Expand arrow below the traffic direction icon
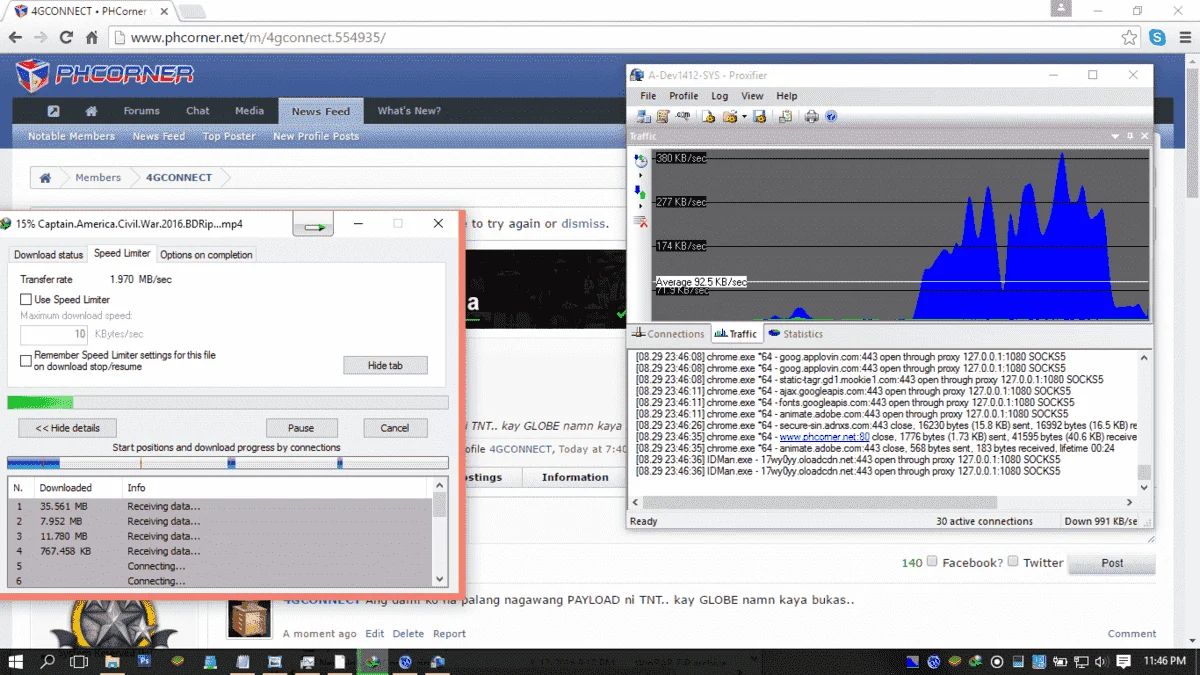The width and height of the screenshot is (1200, 675). click(641, 206)
